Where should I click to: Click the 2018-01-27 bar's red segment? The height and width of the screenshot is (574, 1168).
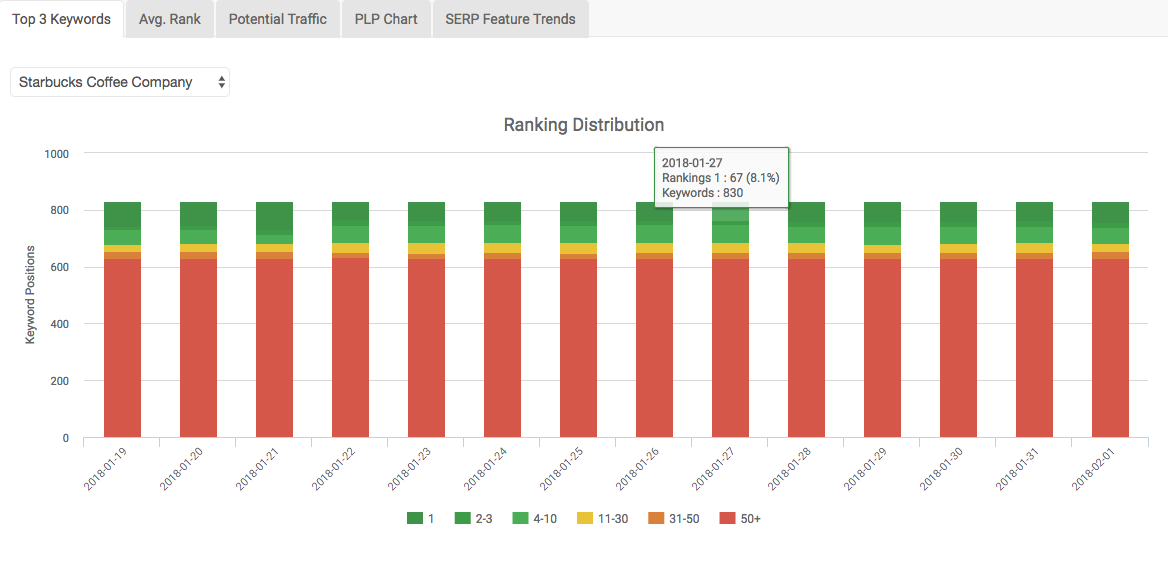(x=730, y=350)
